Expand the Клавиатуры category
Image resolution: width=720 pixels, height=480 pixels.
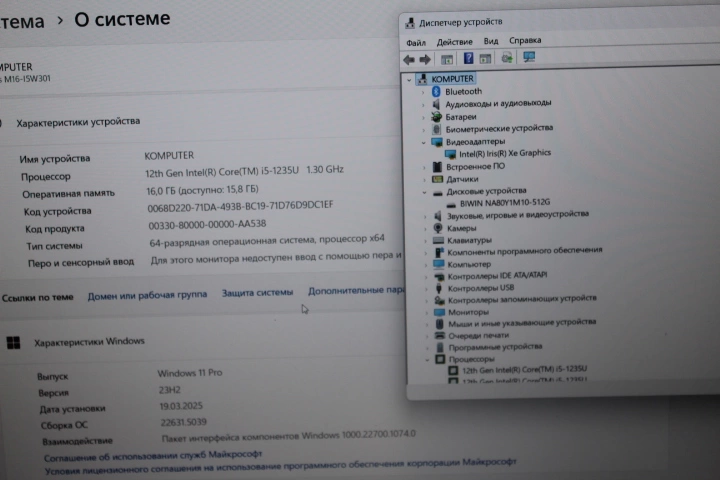[425, 240]
